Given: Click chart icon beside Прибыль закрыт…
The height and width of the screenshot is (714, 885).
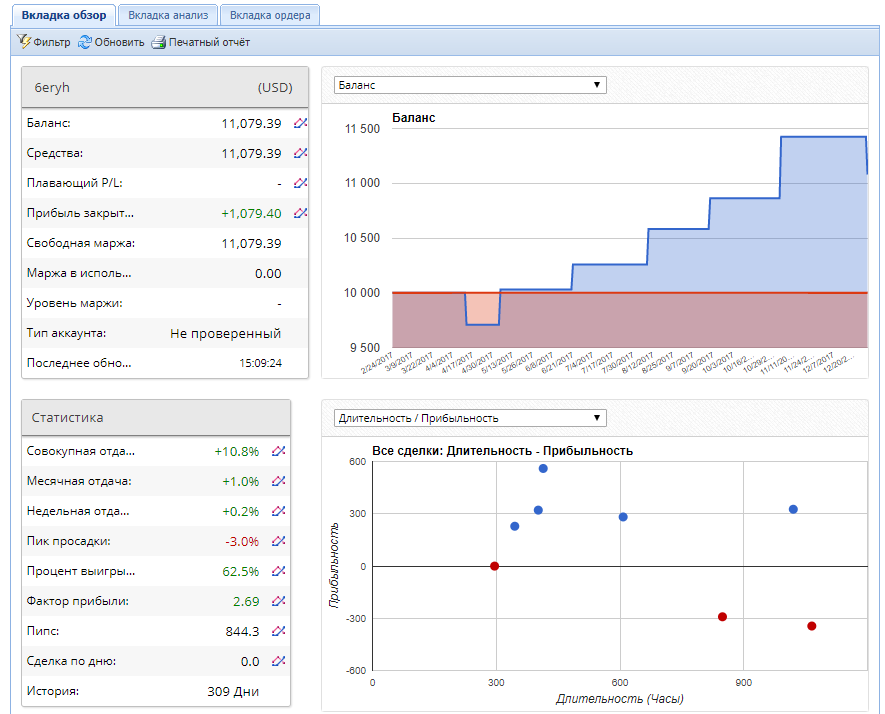Looking at the screenshot, I should [x=300, y=213].
